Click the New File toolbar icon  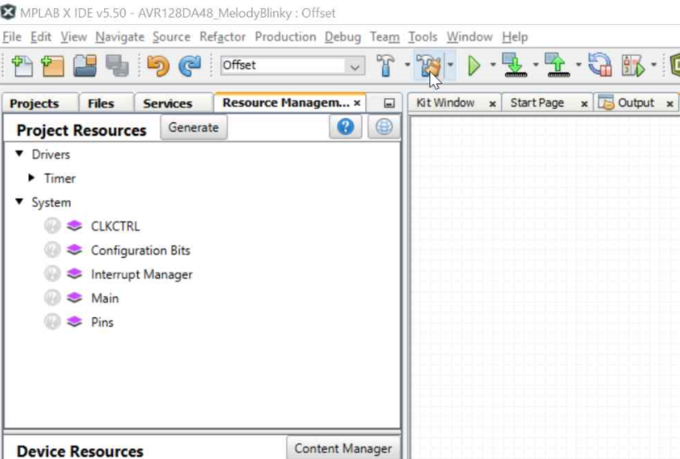[x=22, y=66]
